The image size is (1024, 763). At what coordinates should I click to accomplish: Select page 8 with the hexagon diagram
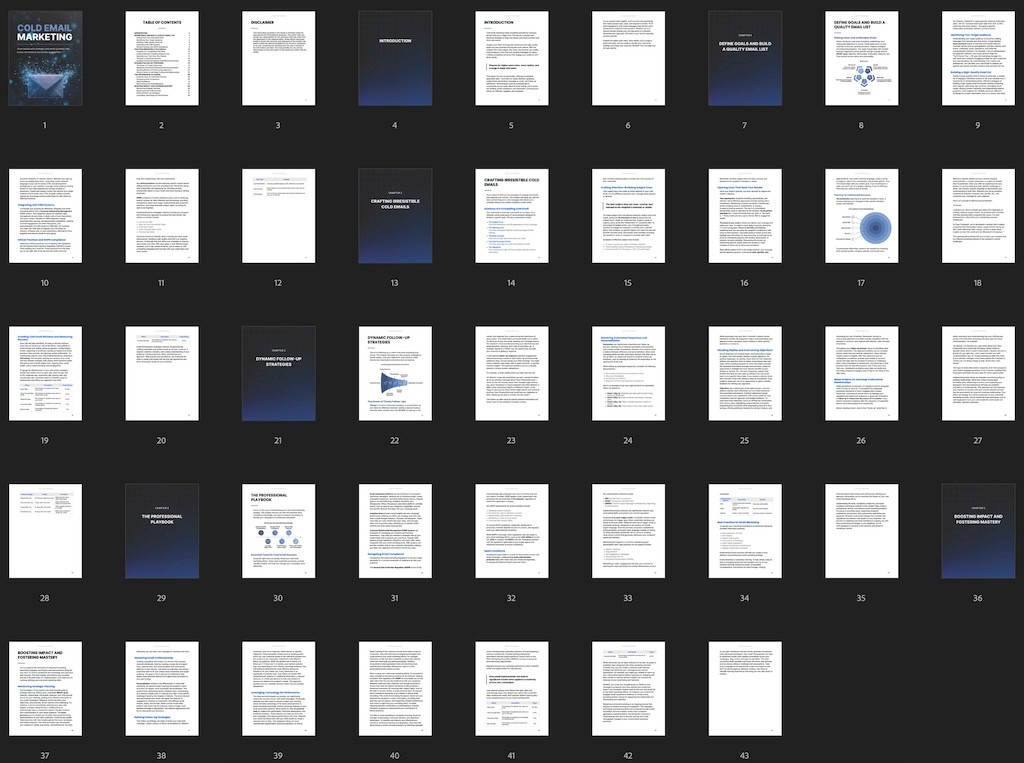(x=861, y=58)
